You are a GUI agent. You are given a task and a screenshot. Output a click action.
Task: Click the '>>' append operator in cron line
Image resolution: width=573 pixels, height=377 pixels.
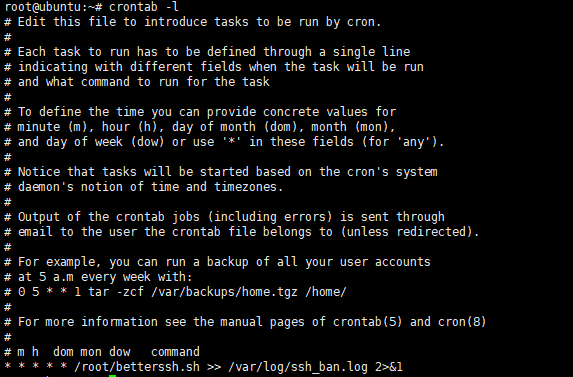(214, 366)
